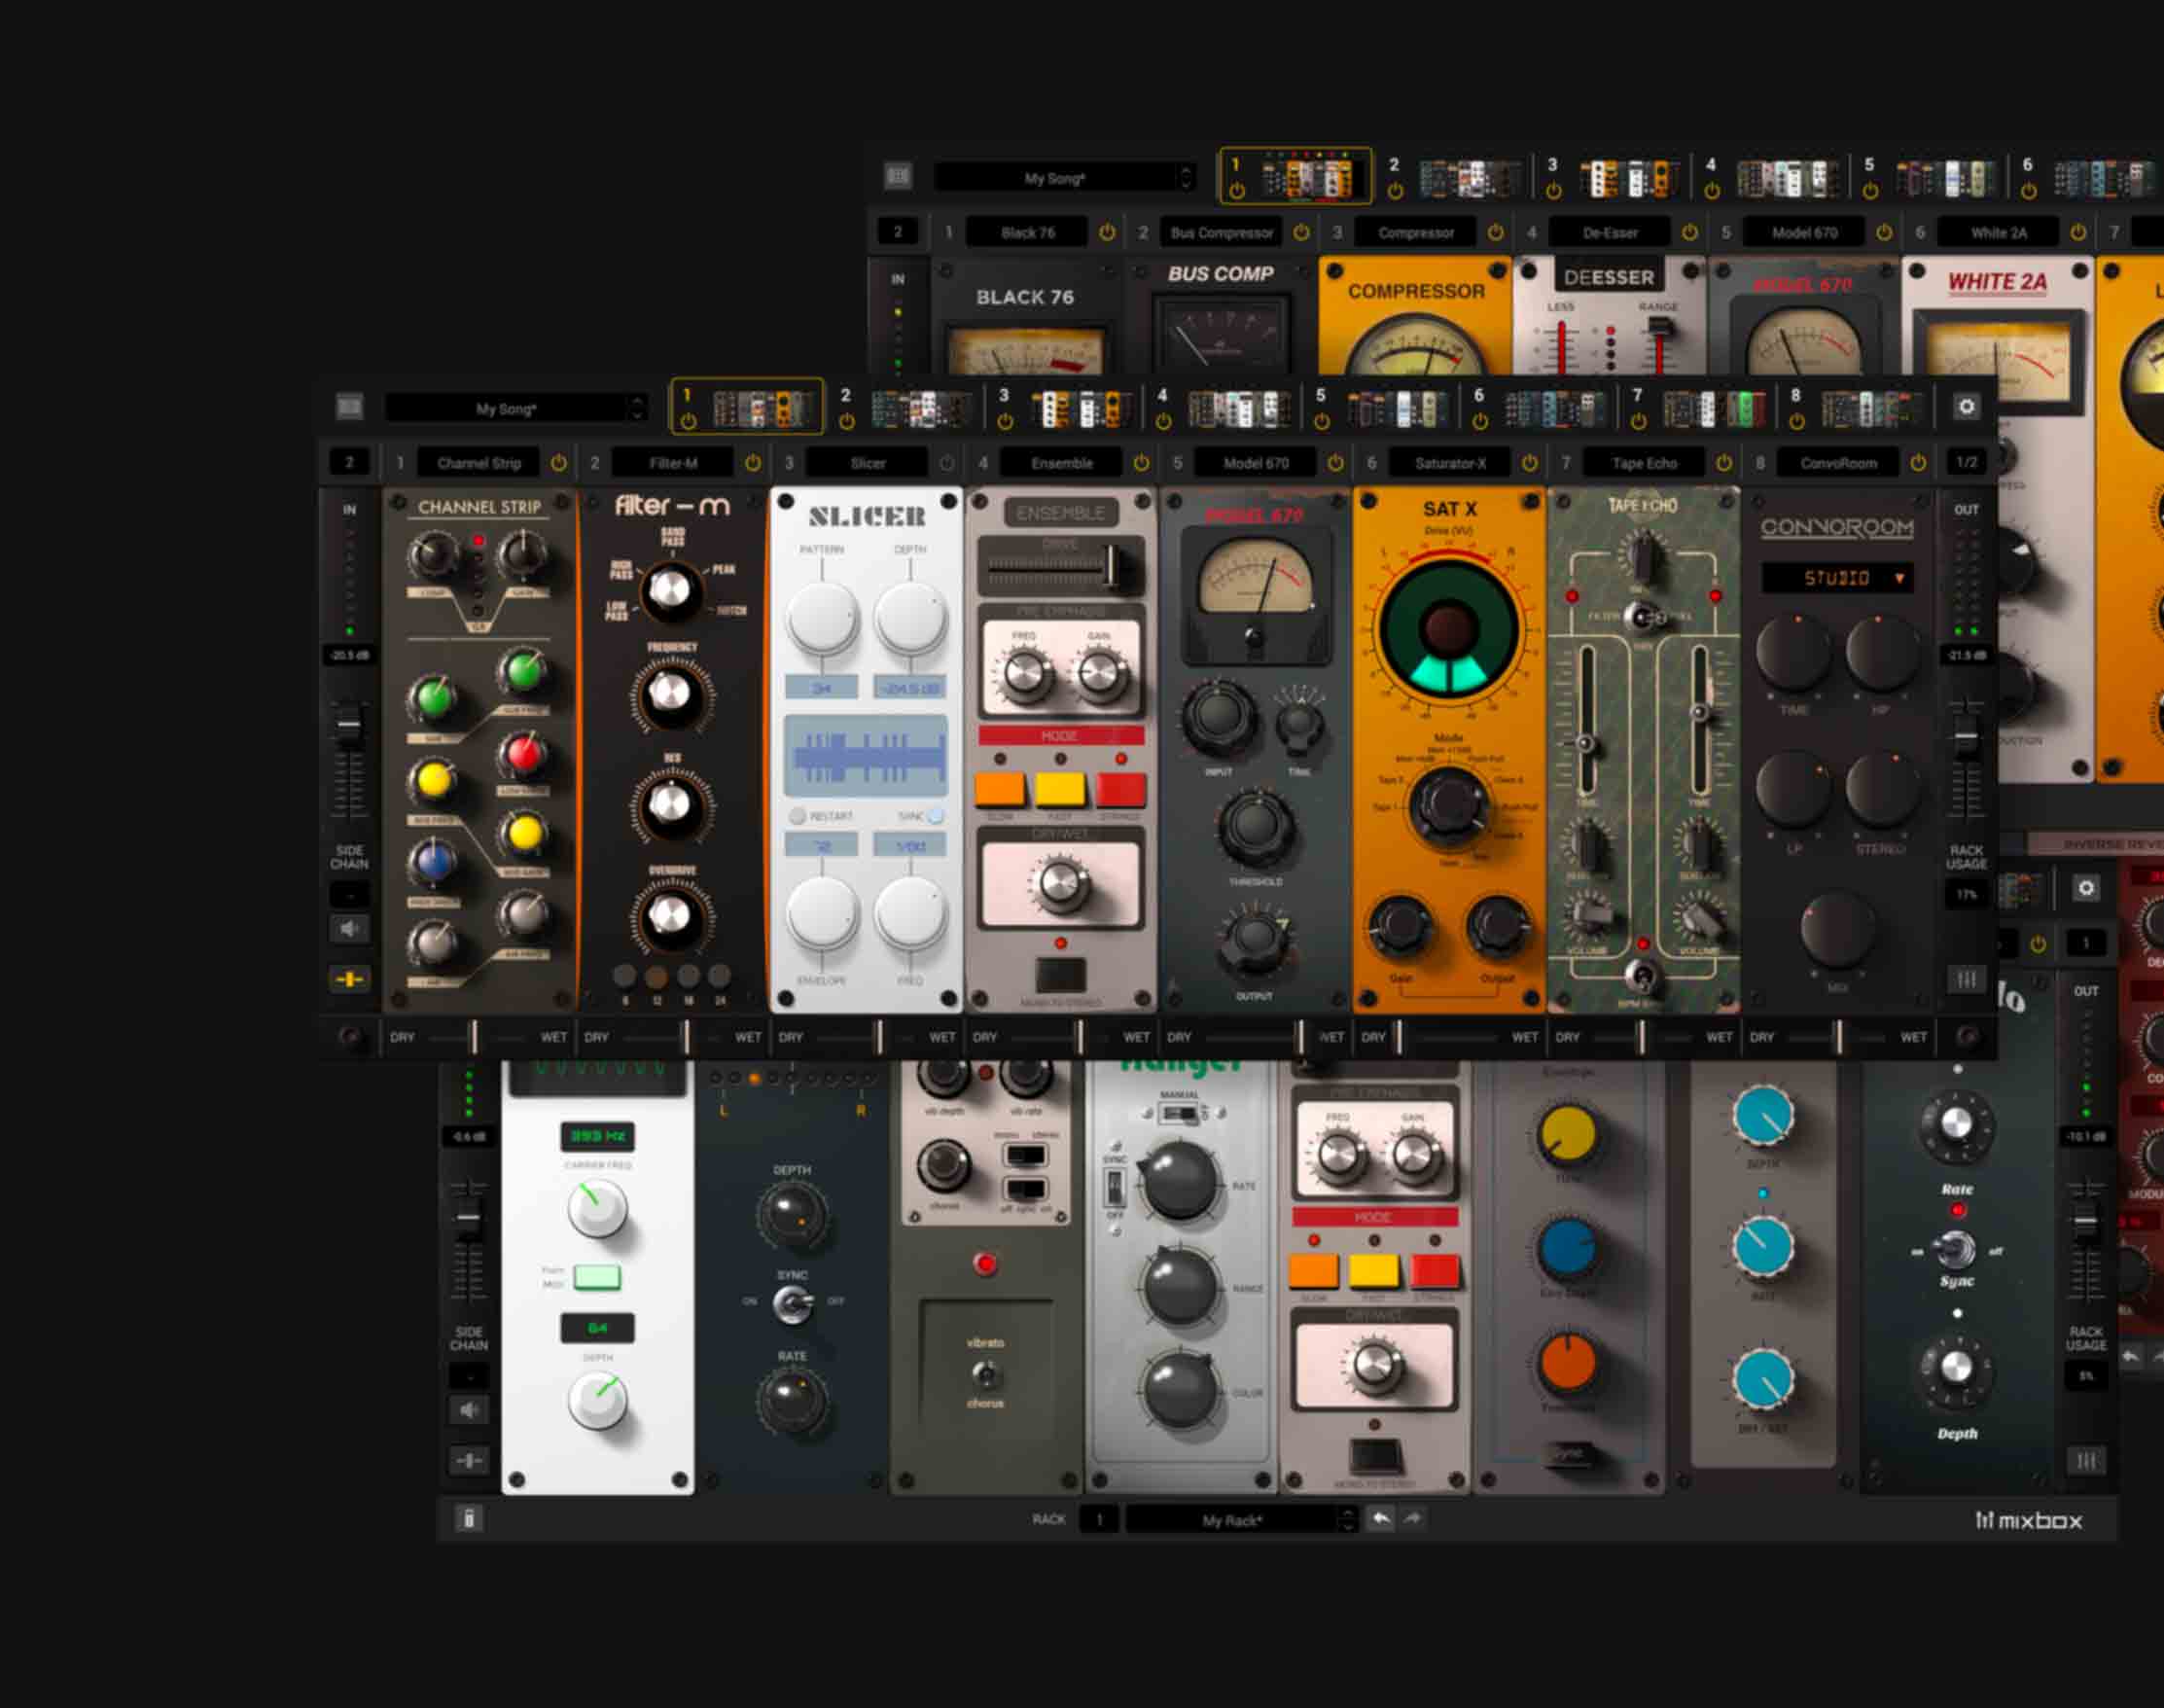Open the My Song* preset dropdown in the front window
This screenshot has height=1708, width=2164.
pos(516,408)
